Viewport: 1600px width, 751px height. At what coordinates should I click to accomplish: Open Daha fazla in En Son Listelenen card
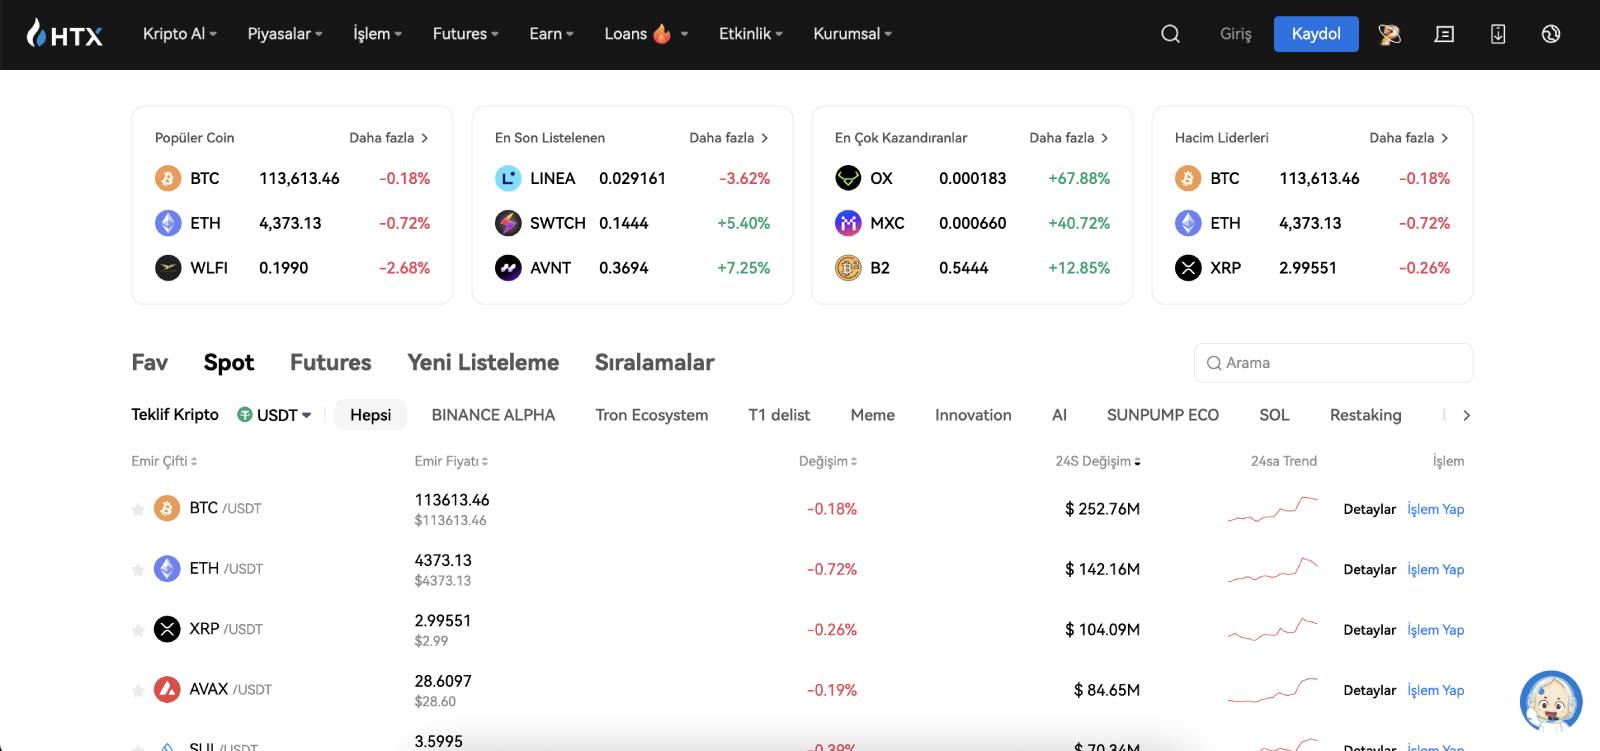(x=729, y=138)
